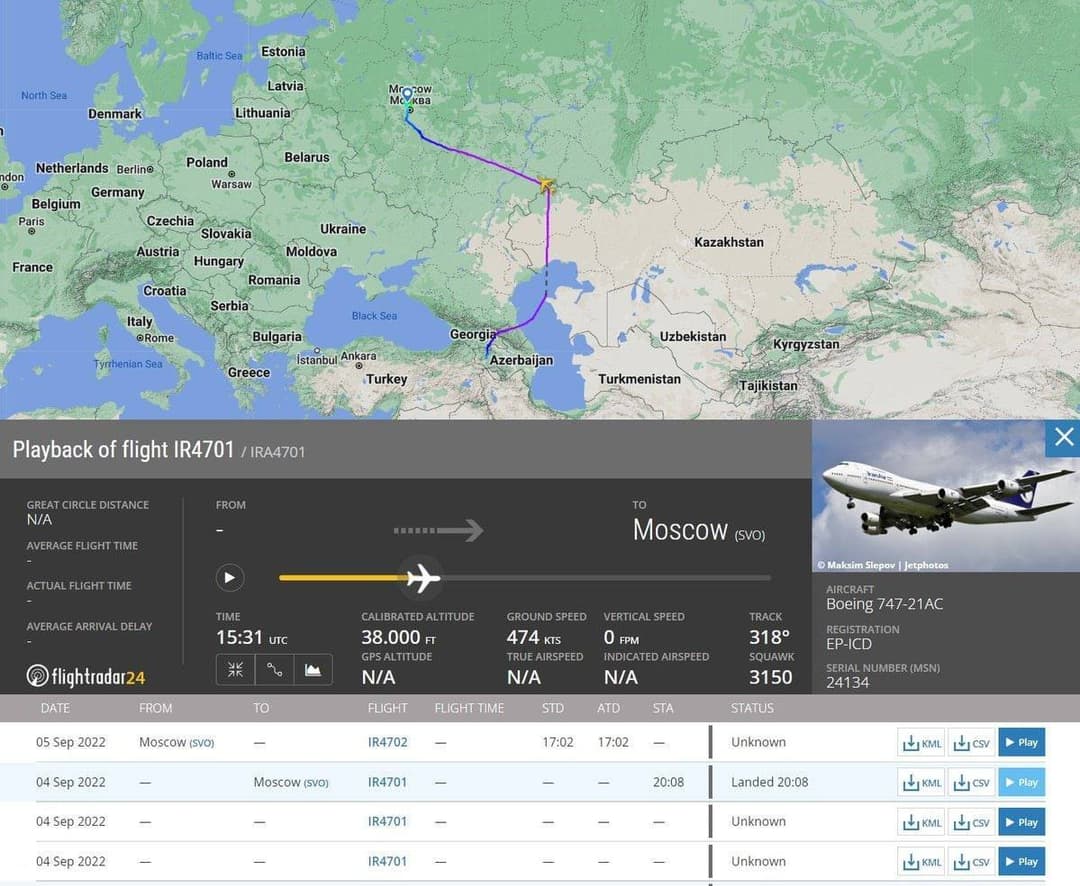The image size is (1080, 886).
Task: Open the Boeing 747 aircraft photo
Action: click(x=945, y=496)
